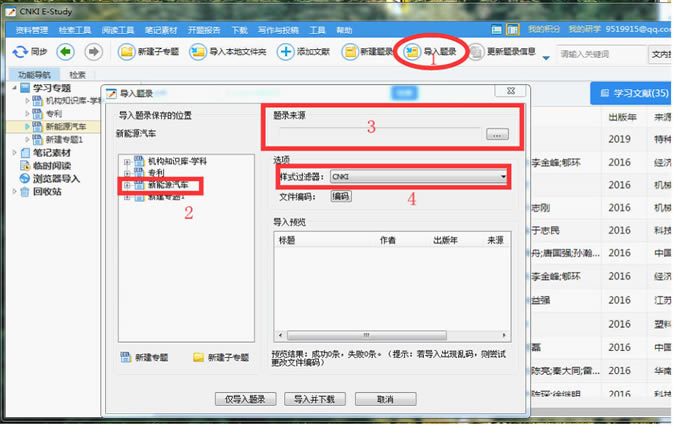Collapse 学习专题 tree node
The height and width of the screenshot is (426, 673).
[14, 88]
